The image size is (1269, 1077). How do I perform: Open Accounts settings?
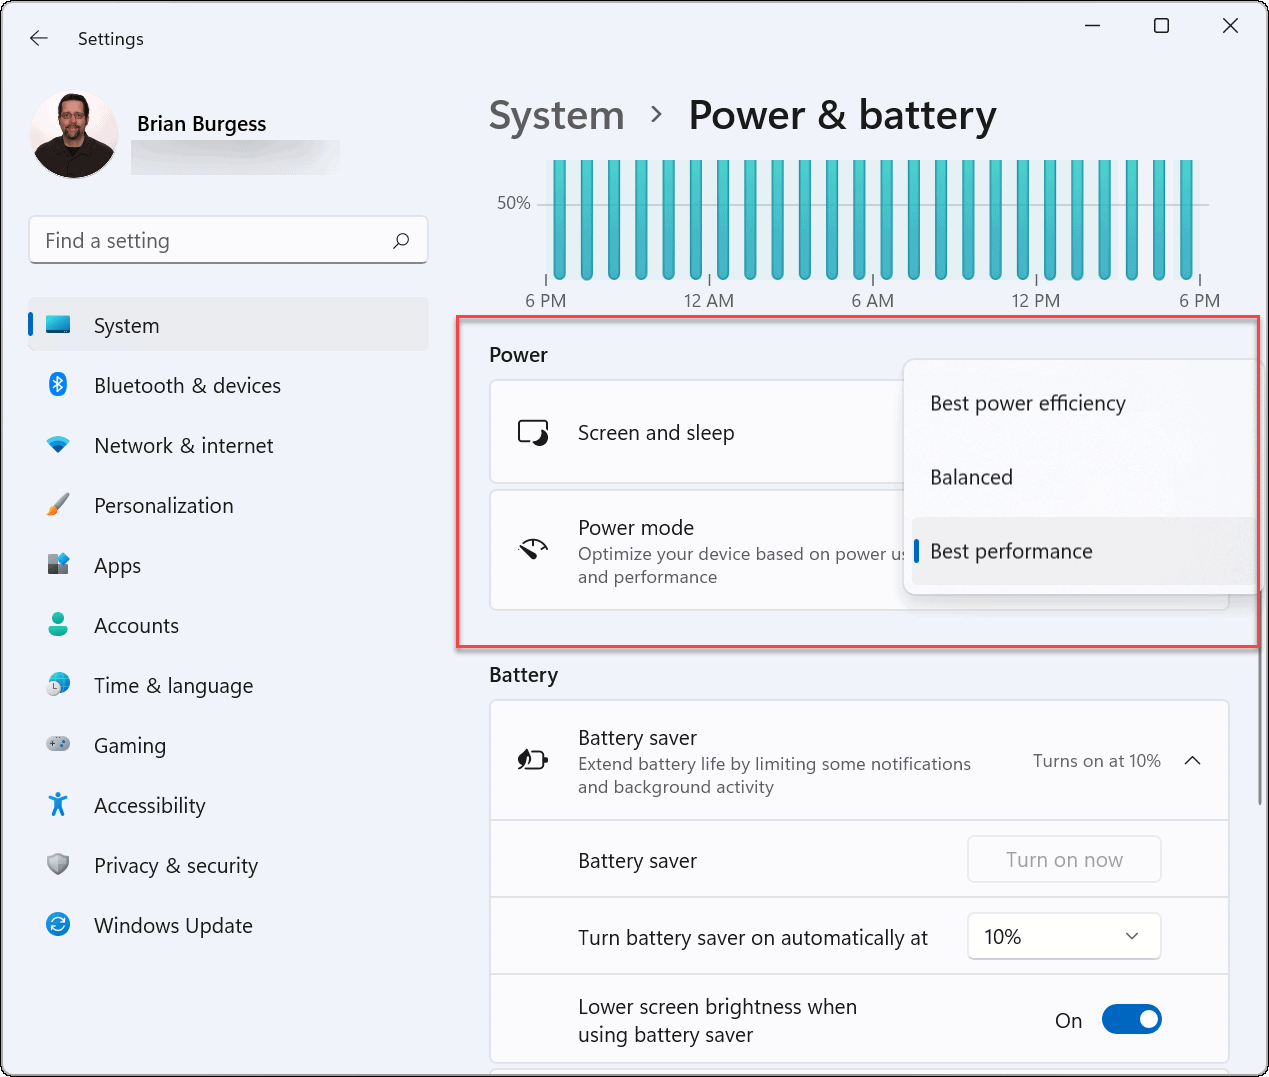(58, 625)
